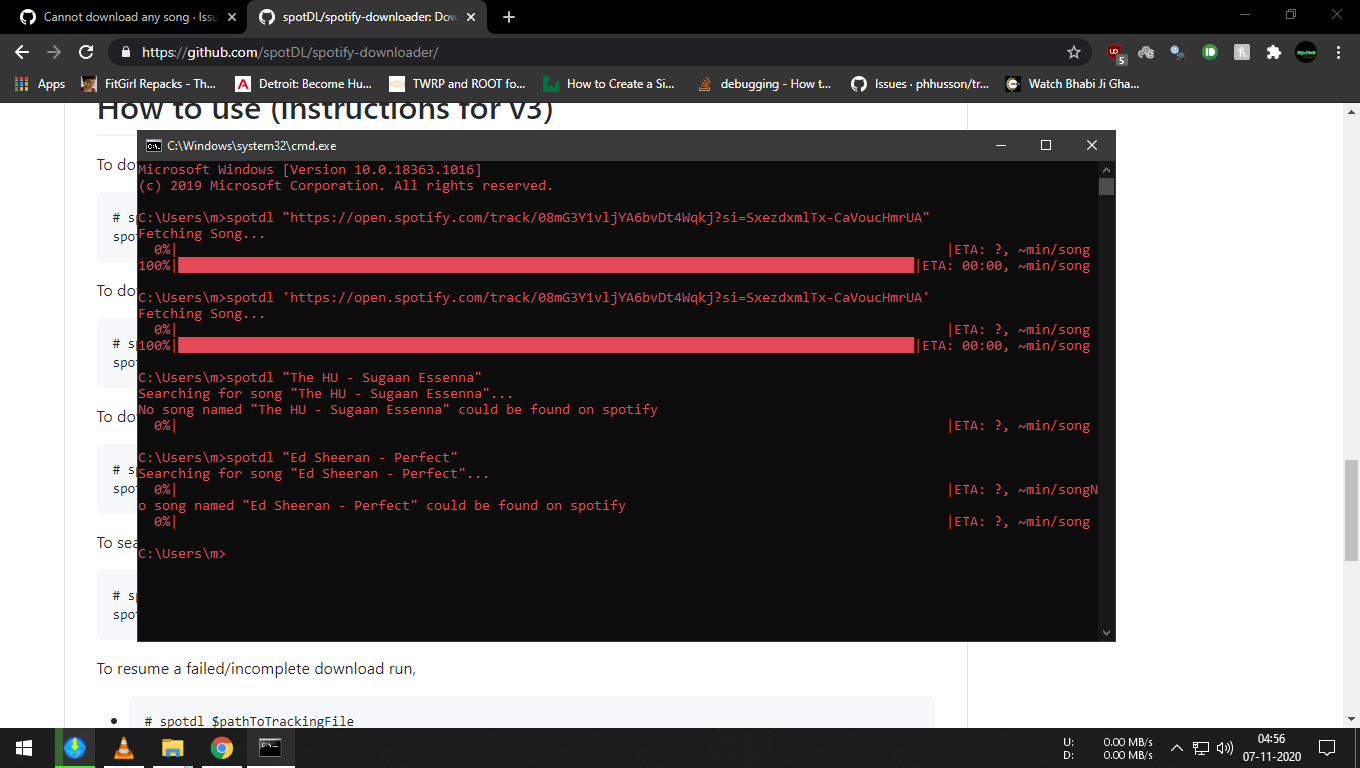Toggle the bookmark star for this page
The height and width of the screenshot is (768, 1360).
(x=1073, y=52)
